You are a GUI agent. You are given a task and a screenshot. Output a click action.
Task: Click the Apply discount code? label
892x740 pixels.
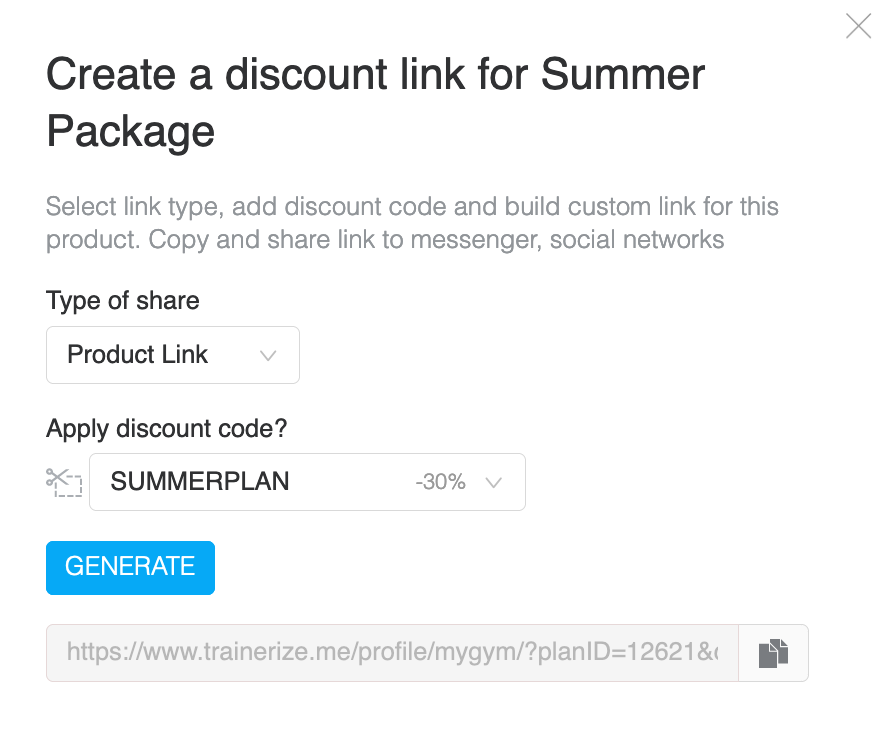click(x=167, y=428)
